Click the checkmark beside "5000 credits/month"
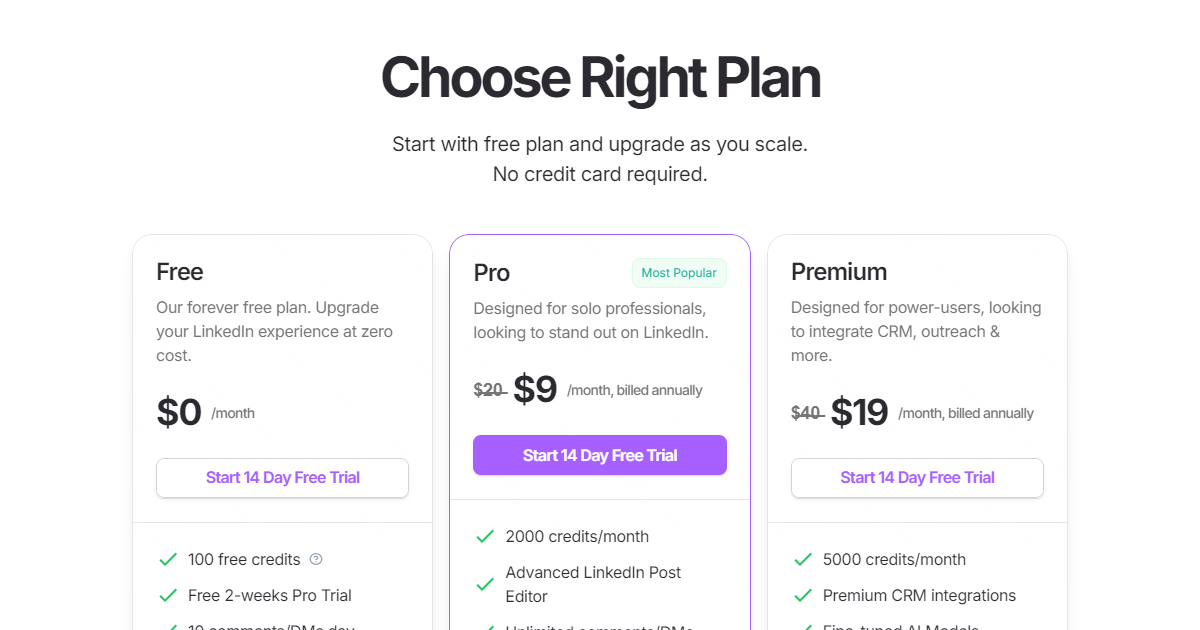The height and width of the screenshot is (630, 1200). [802, 559]
